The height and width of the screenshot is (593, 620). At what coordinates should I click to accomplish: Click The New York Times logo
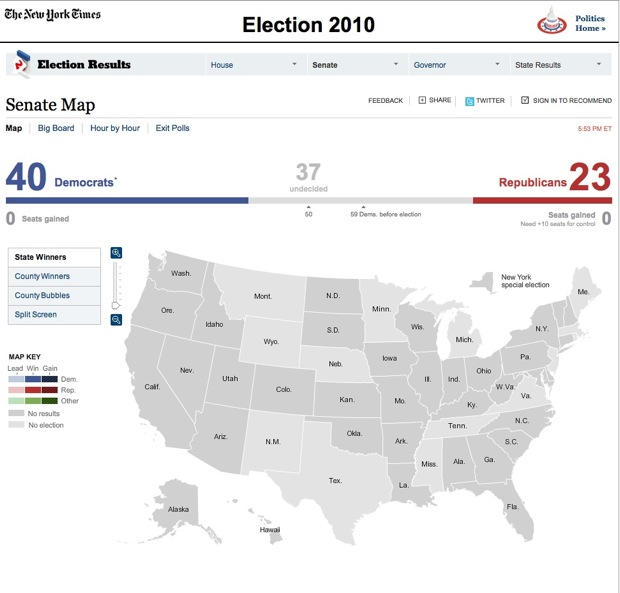(x=52, y=14)
